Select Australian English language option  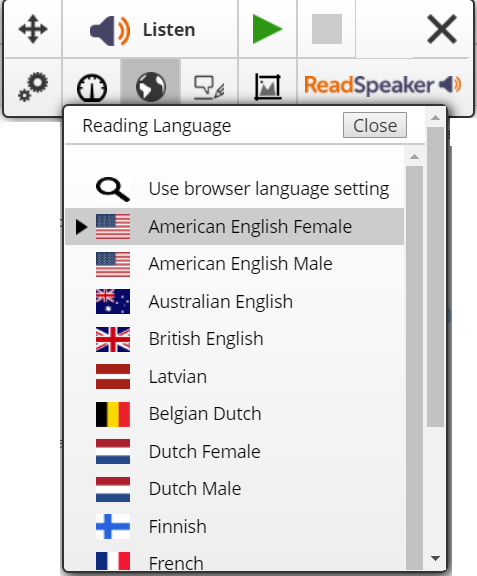tap(234, 302)
